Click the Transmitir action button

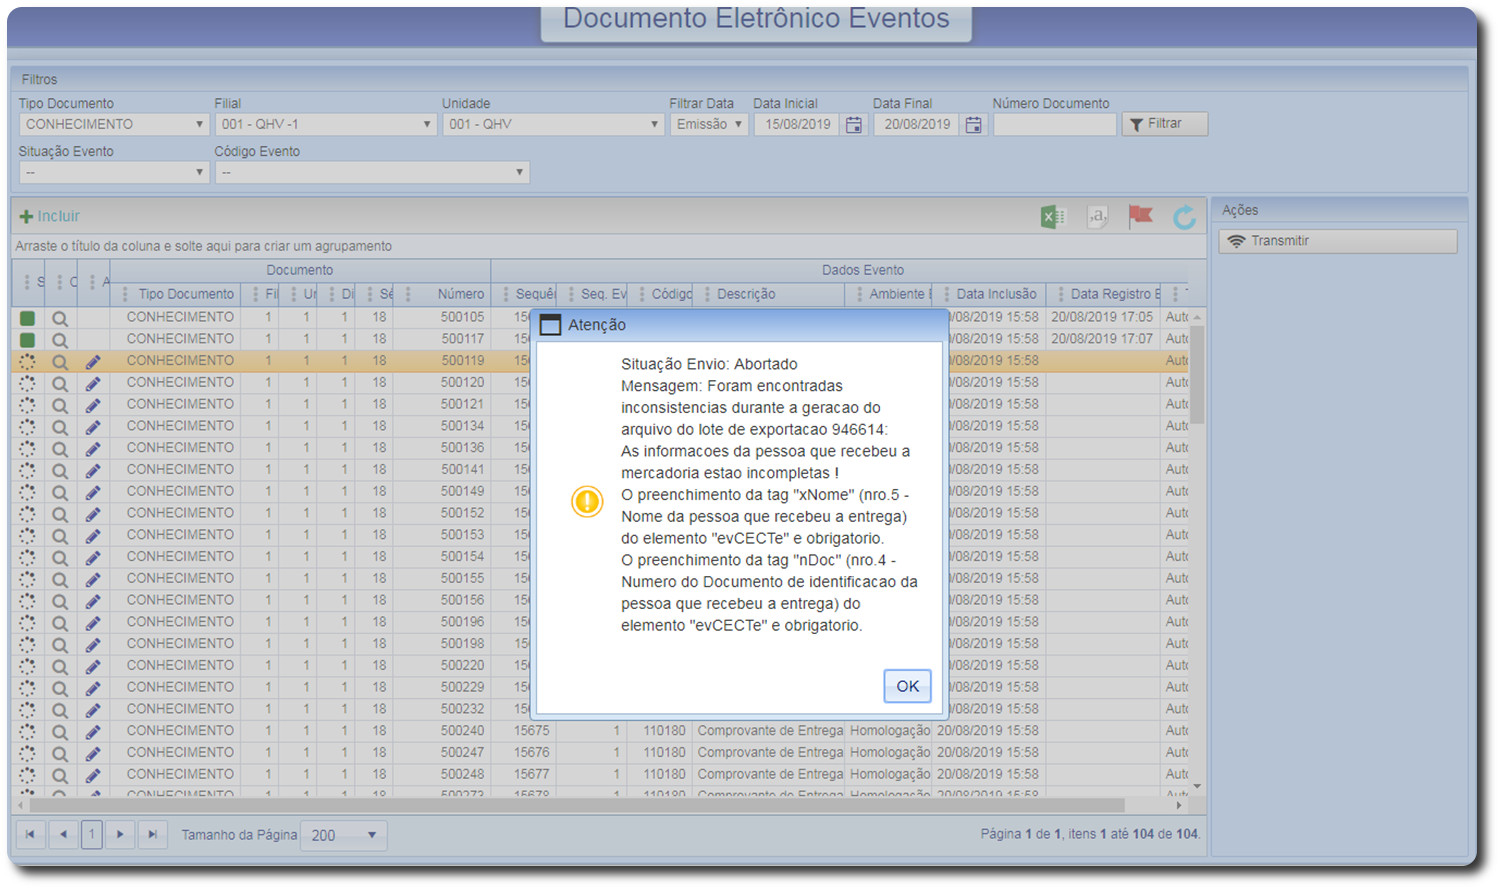[x=1337, y=241]
